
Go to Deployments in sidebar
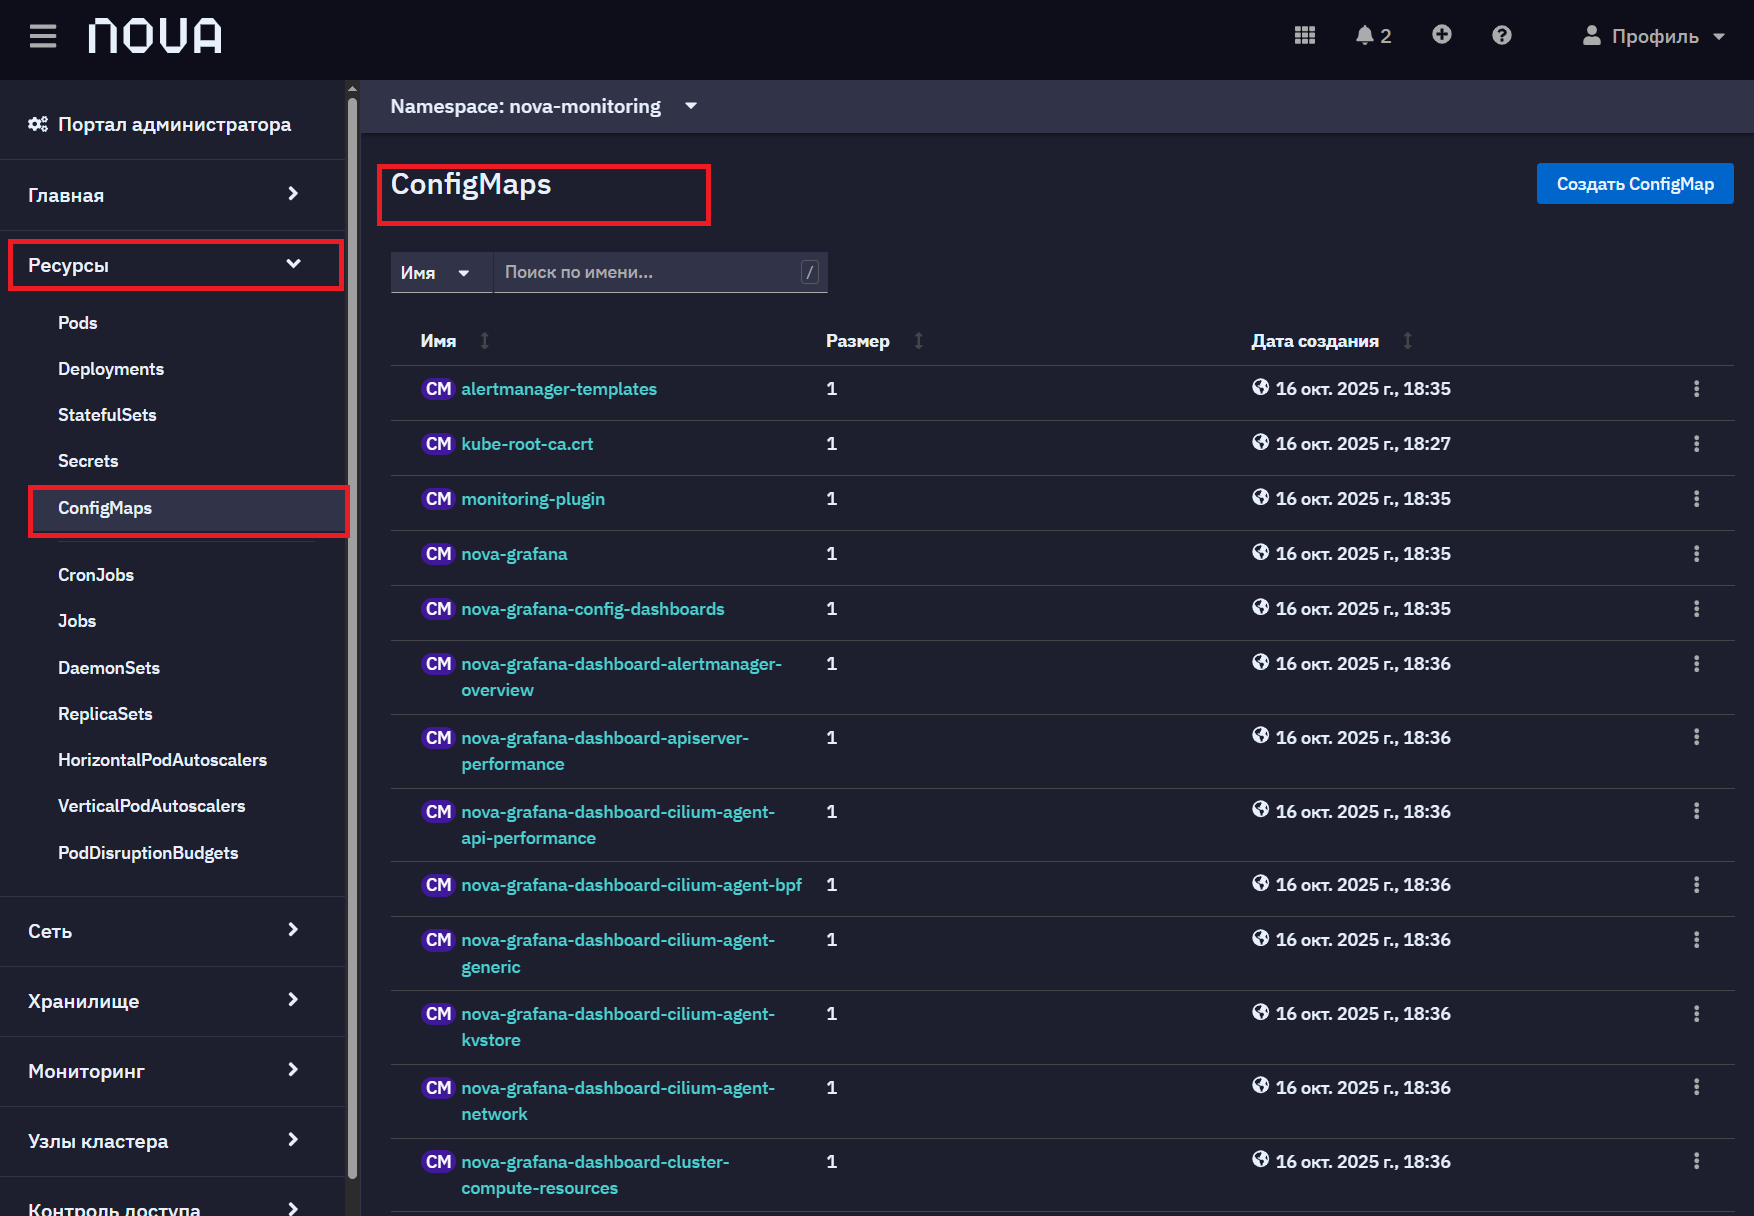coord(111,369)
